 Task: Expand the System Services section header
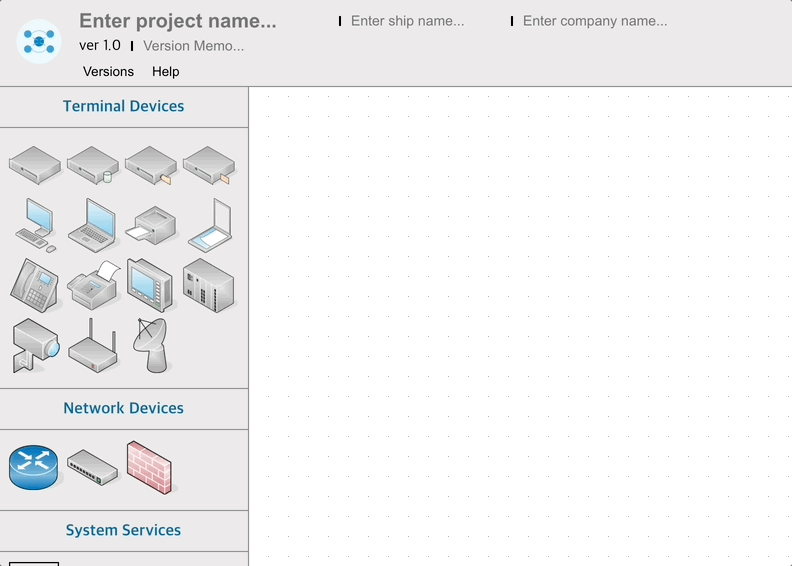click(124, 530)
